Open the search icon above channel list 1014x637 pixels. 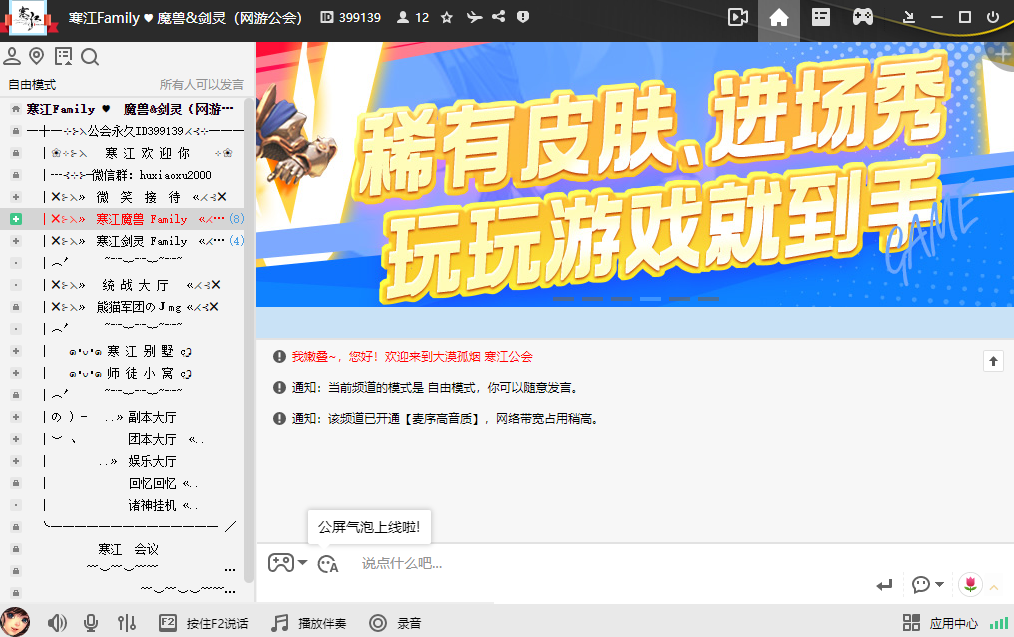pos(90,57)
